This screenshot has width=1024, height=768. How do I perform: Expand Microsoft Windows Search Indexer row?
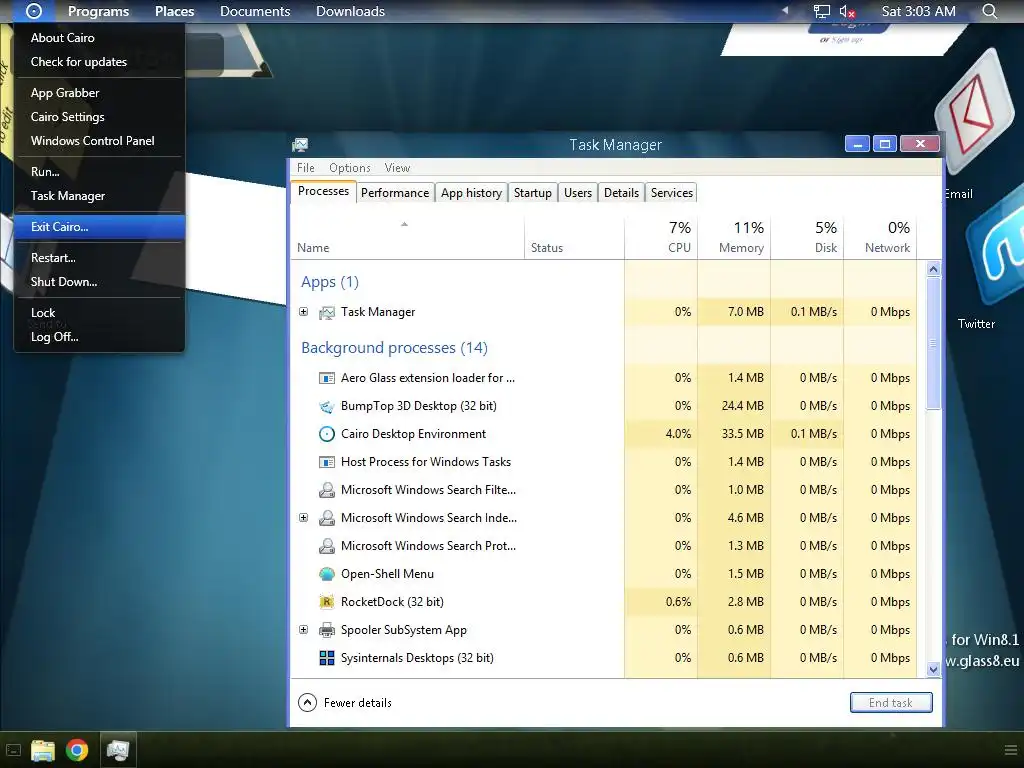tap(303, 517)
